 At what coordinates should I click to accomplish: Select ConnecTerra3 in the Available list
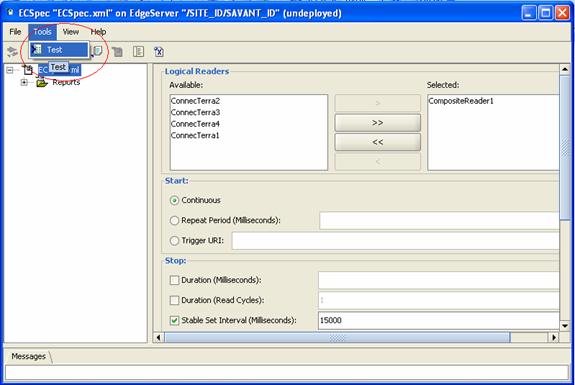(x=195, y=112)
